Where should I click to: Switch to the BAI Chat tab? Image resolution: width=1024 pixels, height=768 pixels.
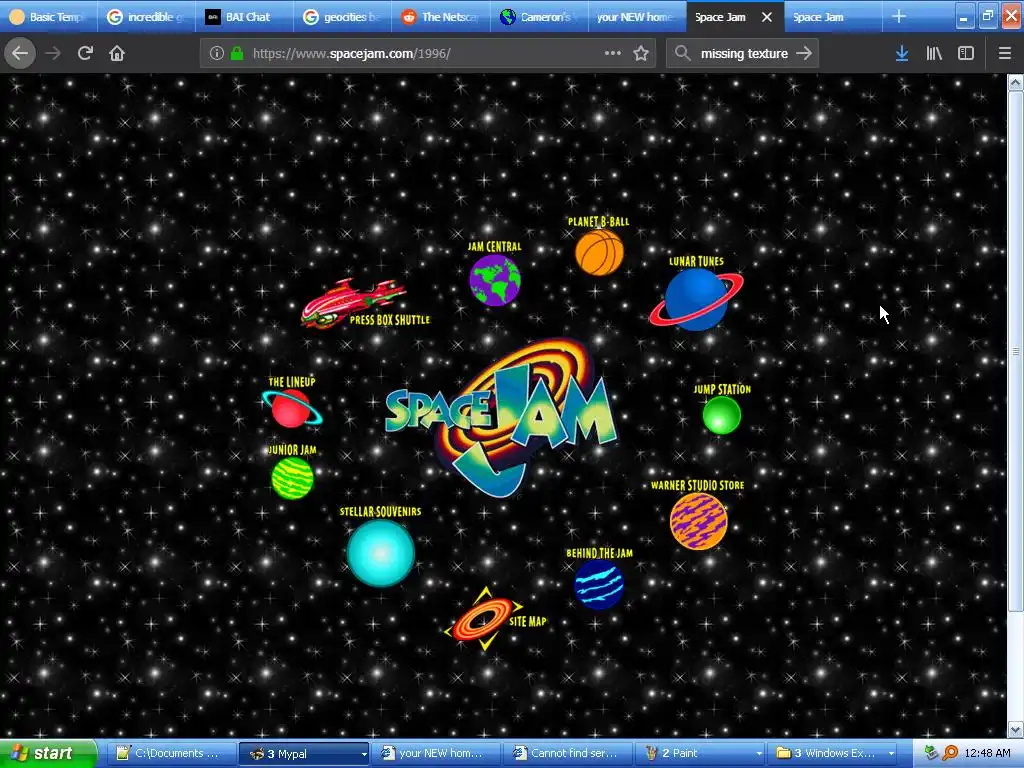click(245, 17)
